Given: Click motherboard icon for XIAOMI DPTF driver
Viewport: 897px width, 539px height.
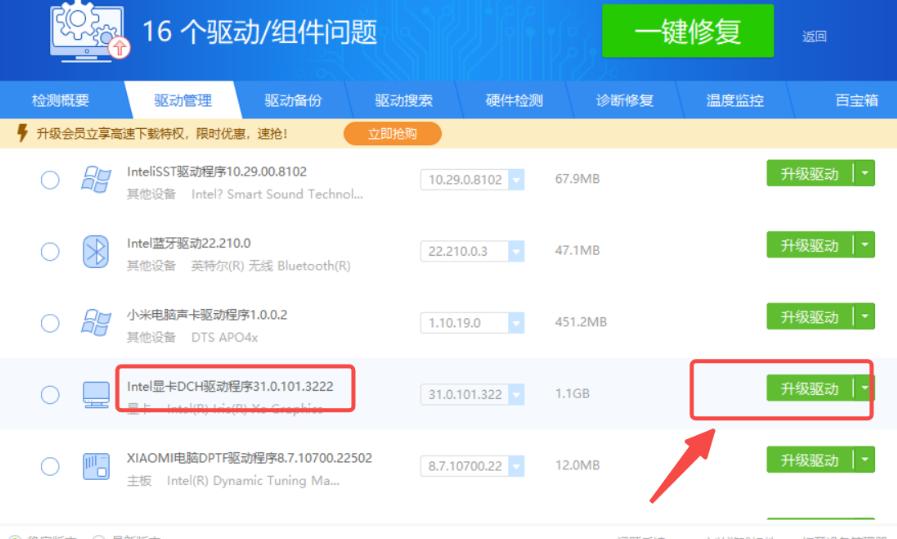Looking at the screenshot, I should point(96,466).
